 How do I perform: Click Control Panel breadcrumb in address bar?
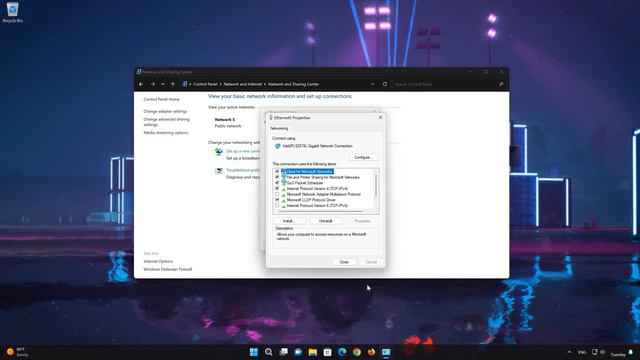[205, 84]
